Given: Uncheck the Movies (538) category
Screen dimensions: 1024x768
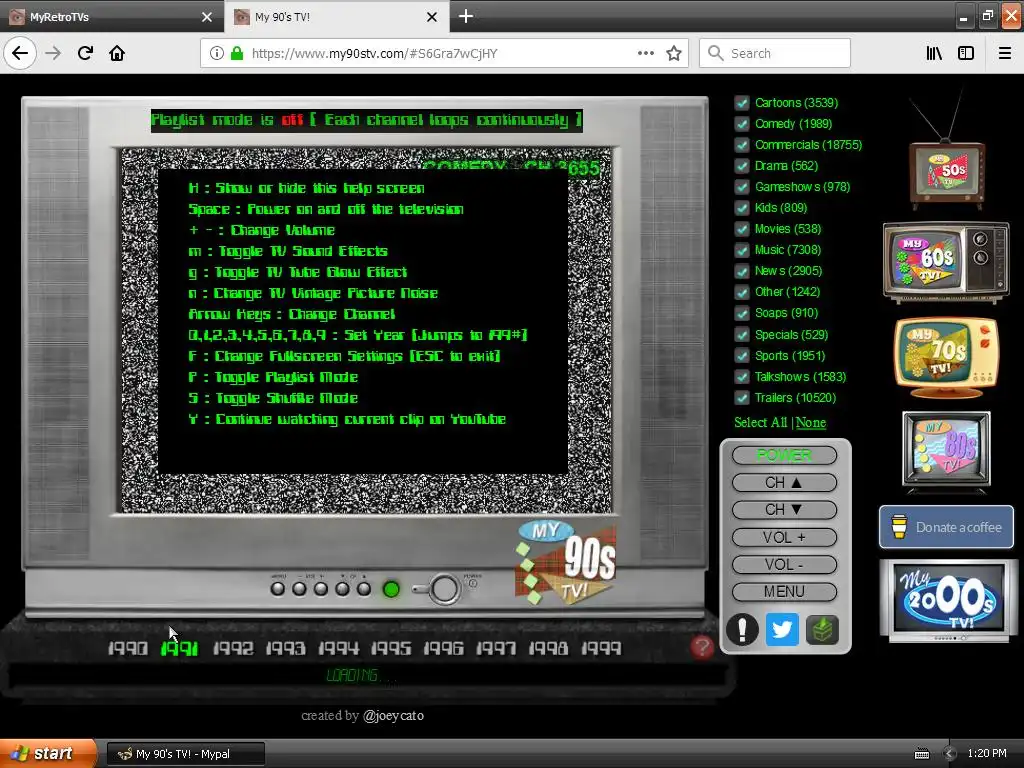Looking at the screenshot, I should click(742, 229).
